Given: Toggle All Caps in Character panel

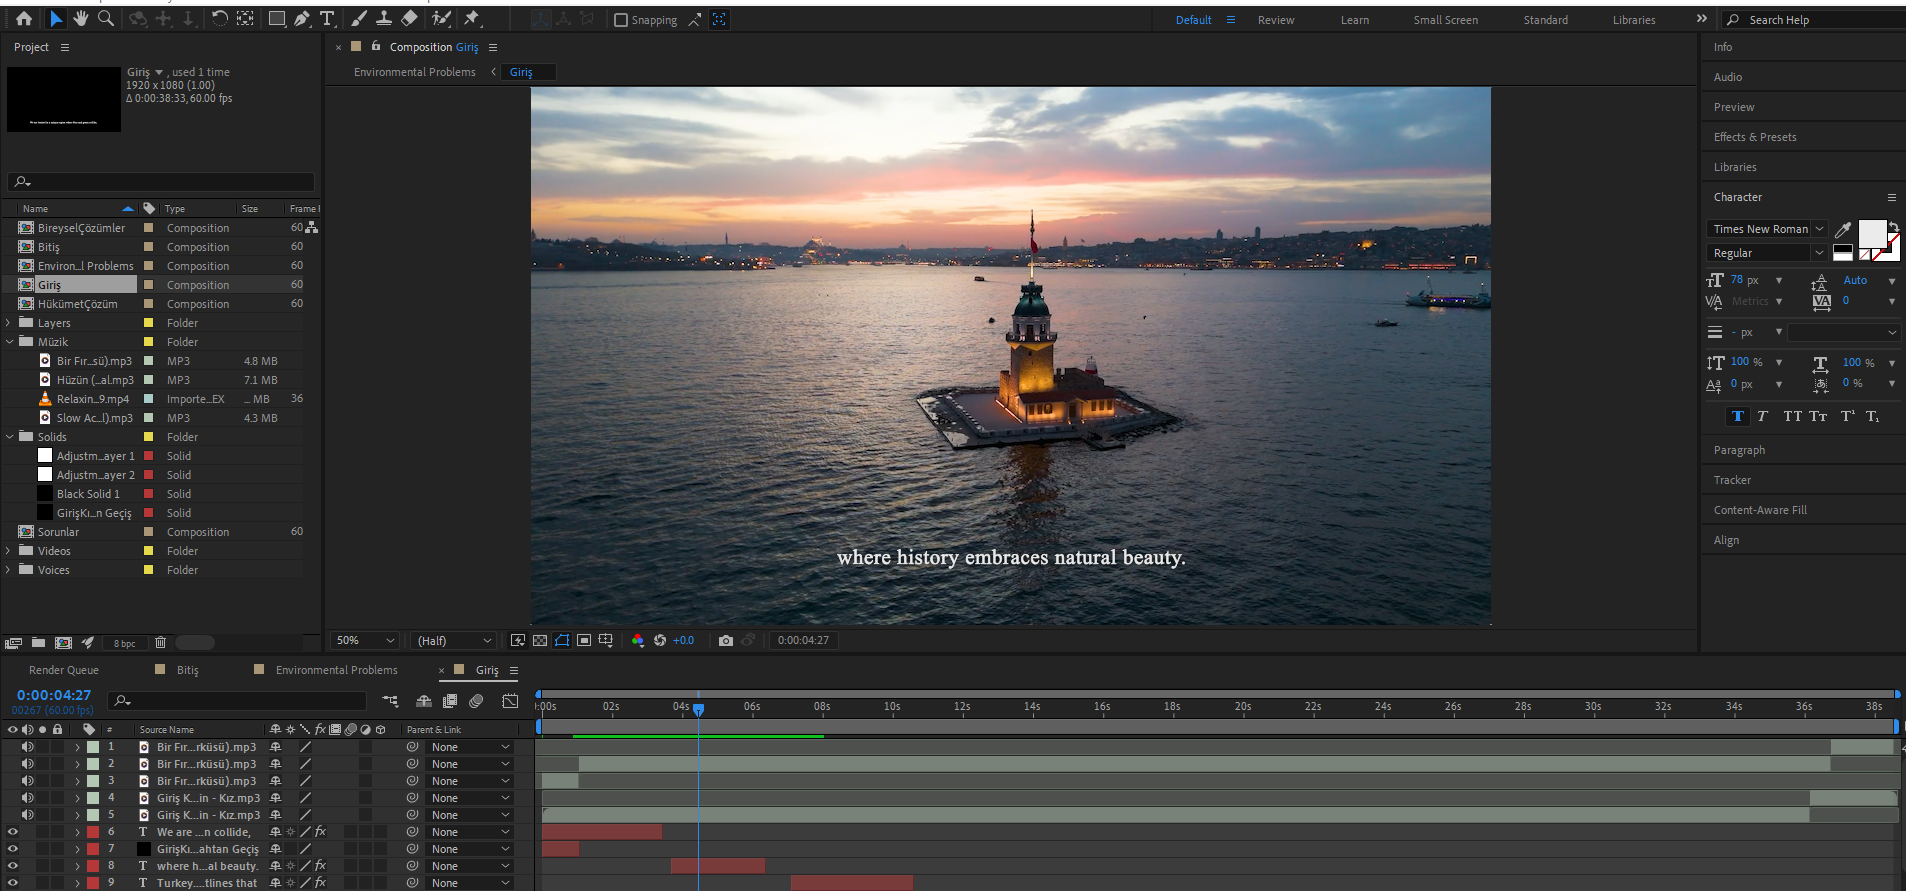Looking at the screenshot, I should pyautogui.click(x=1792, y=416).
